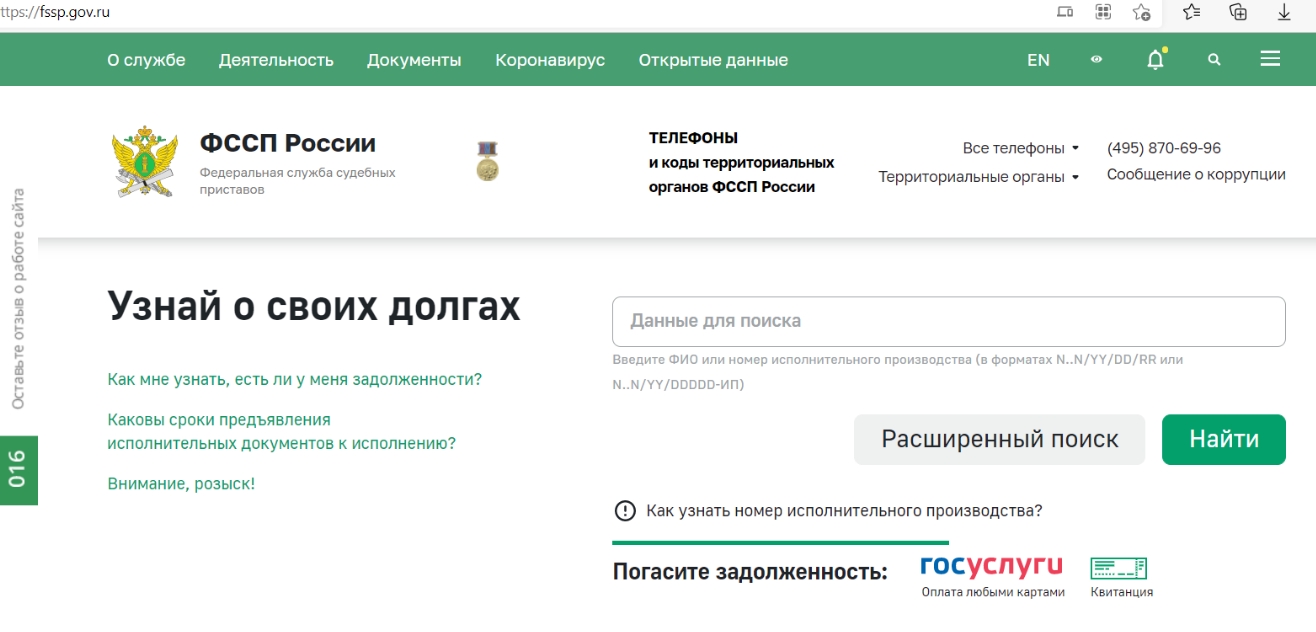1316x632 pixels.
Task: Click the Найти search button
Action: tap(1224, 440)
